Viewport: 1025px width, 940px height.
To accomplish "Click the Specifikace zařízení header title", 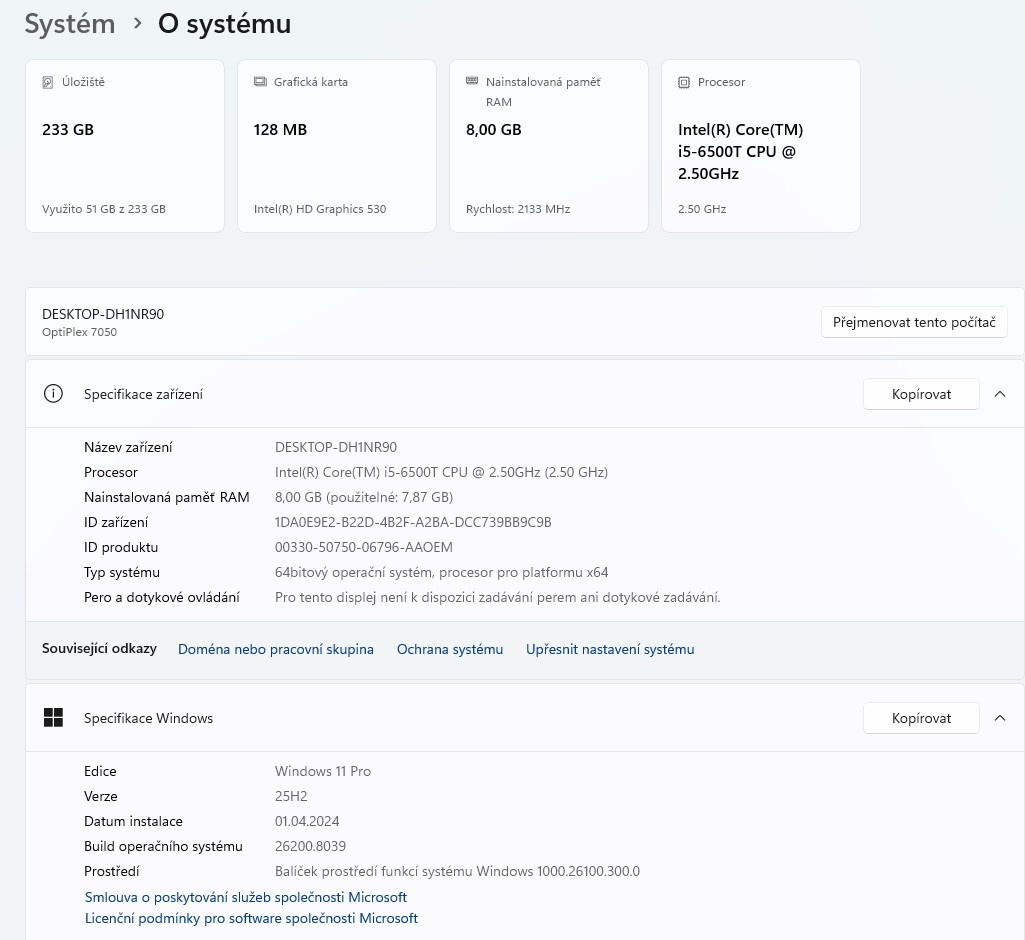I will tap(143, 394).
